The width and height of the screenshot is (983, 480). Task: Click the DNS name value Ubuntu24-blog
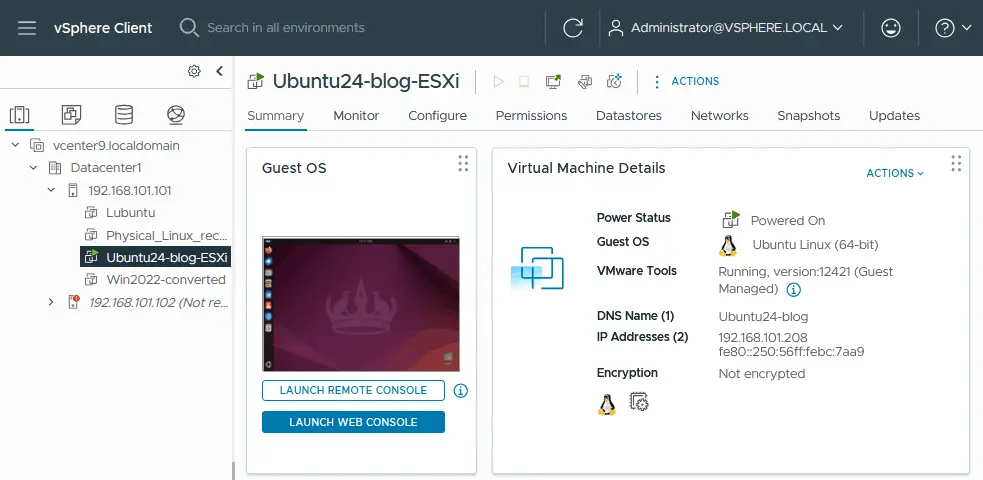[763, 316]
